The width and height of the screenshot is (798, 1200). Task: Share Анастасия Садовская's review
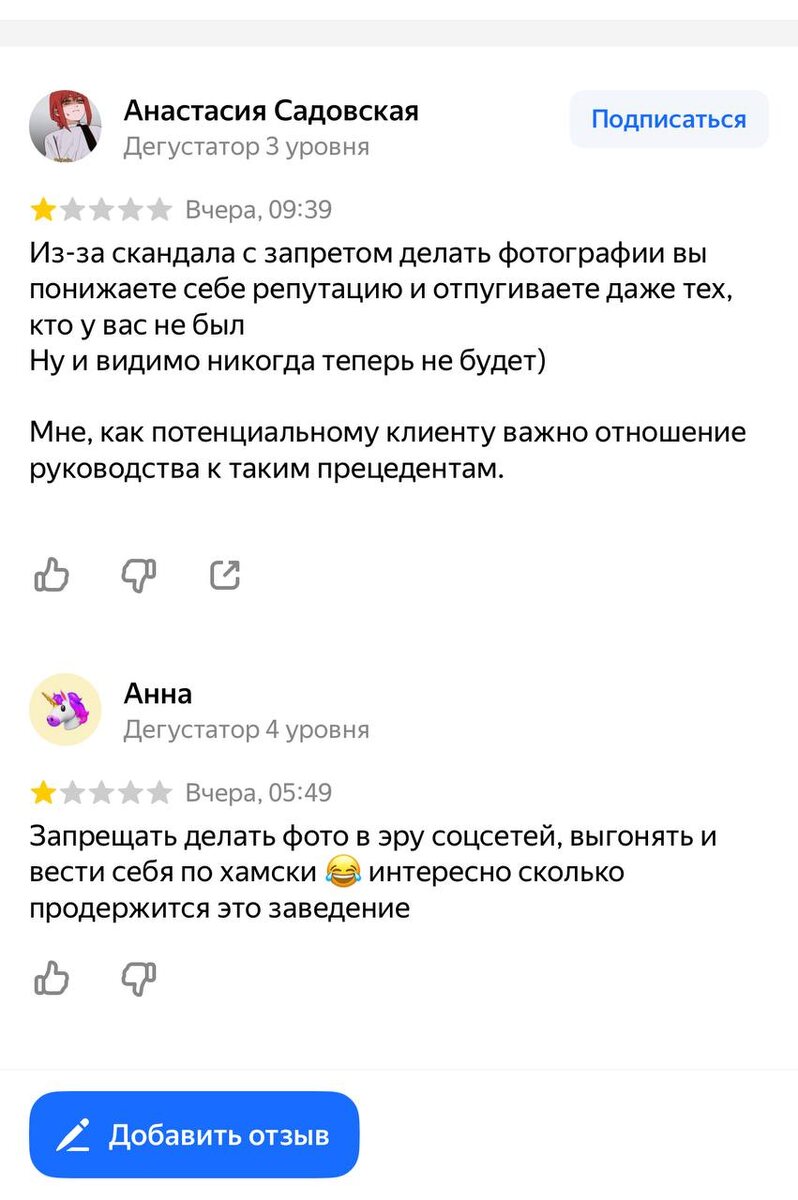tap(226, 575)
